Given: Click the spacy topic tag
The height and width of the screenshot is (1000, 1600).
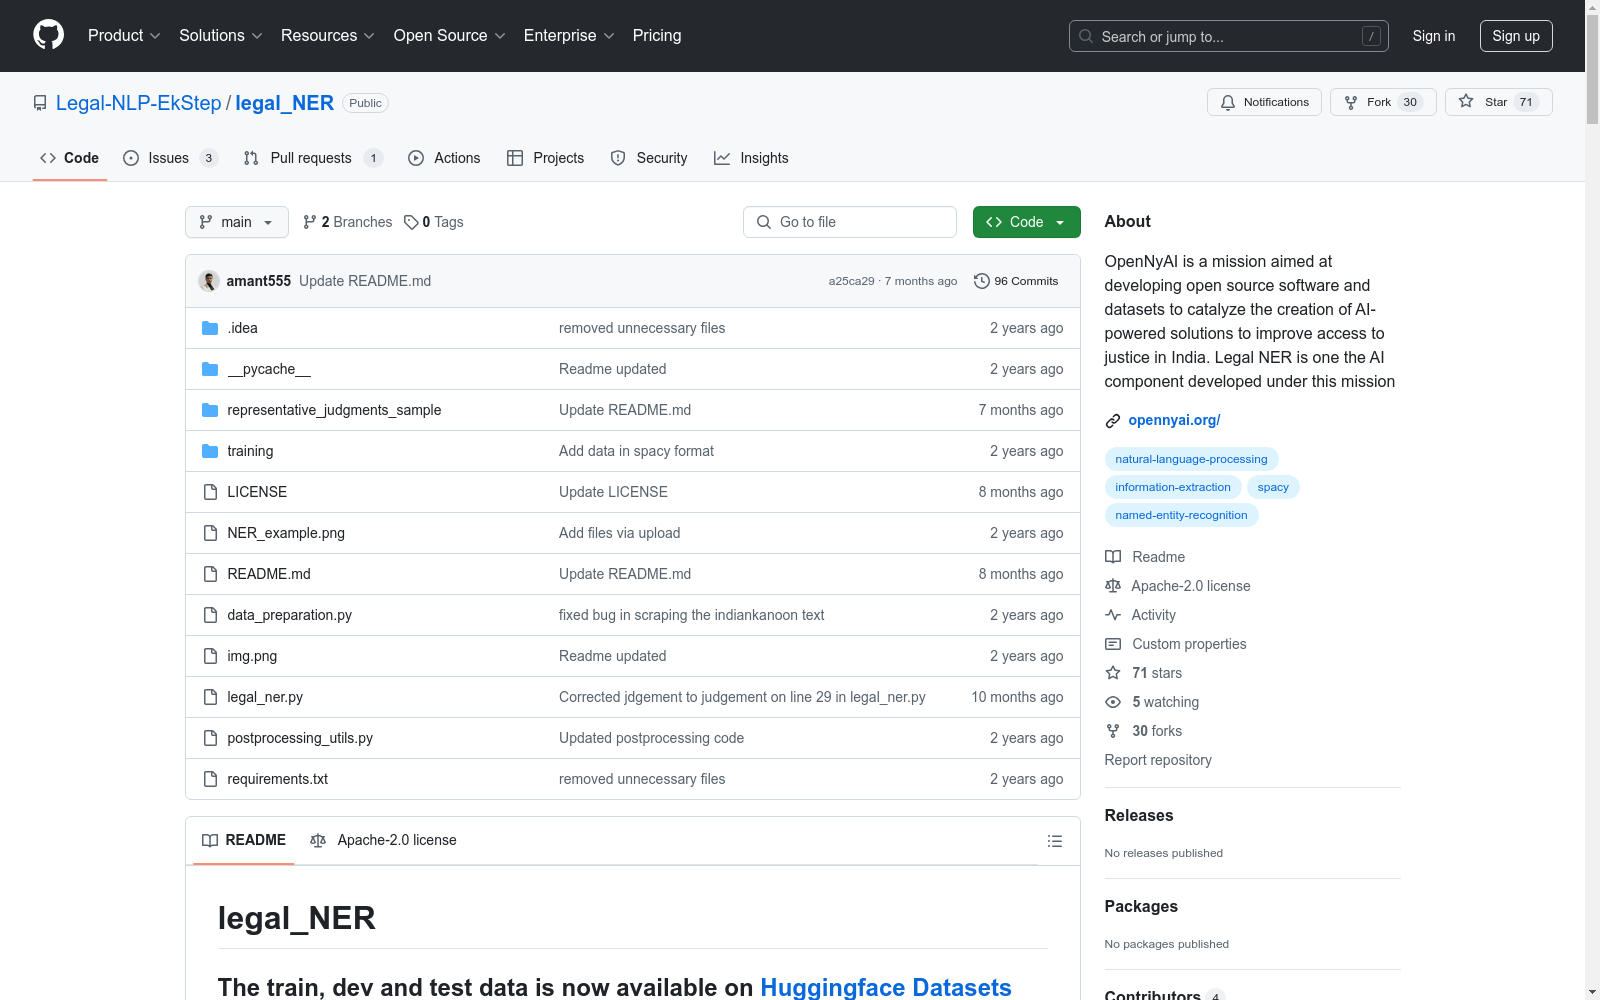Looking at the screenshot, I should (1273, 487).
